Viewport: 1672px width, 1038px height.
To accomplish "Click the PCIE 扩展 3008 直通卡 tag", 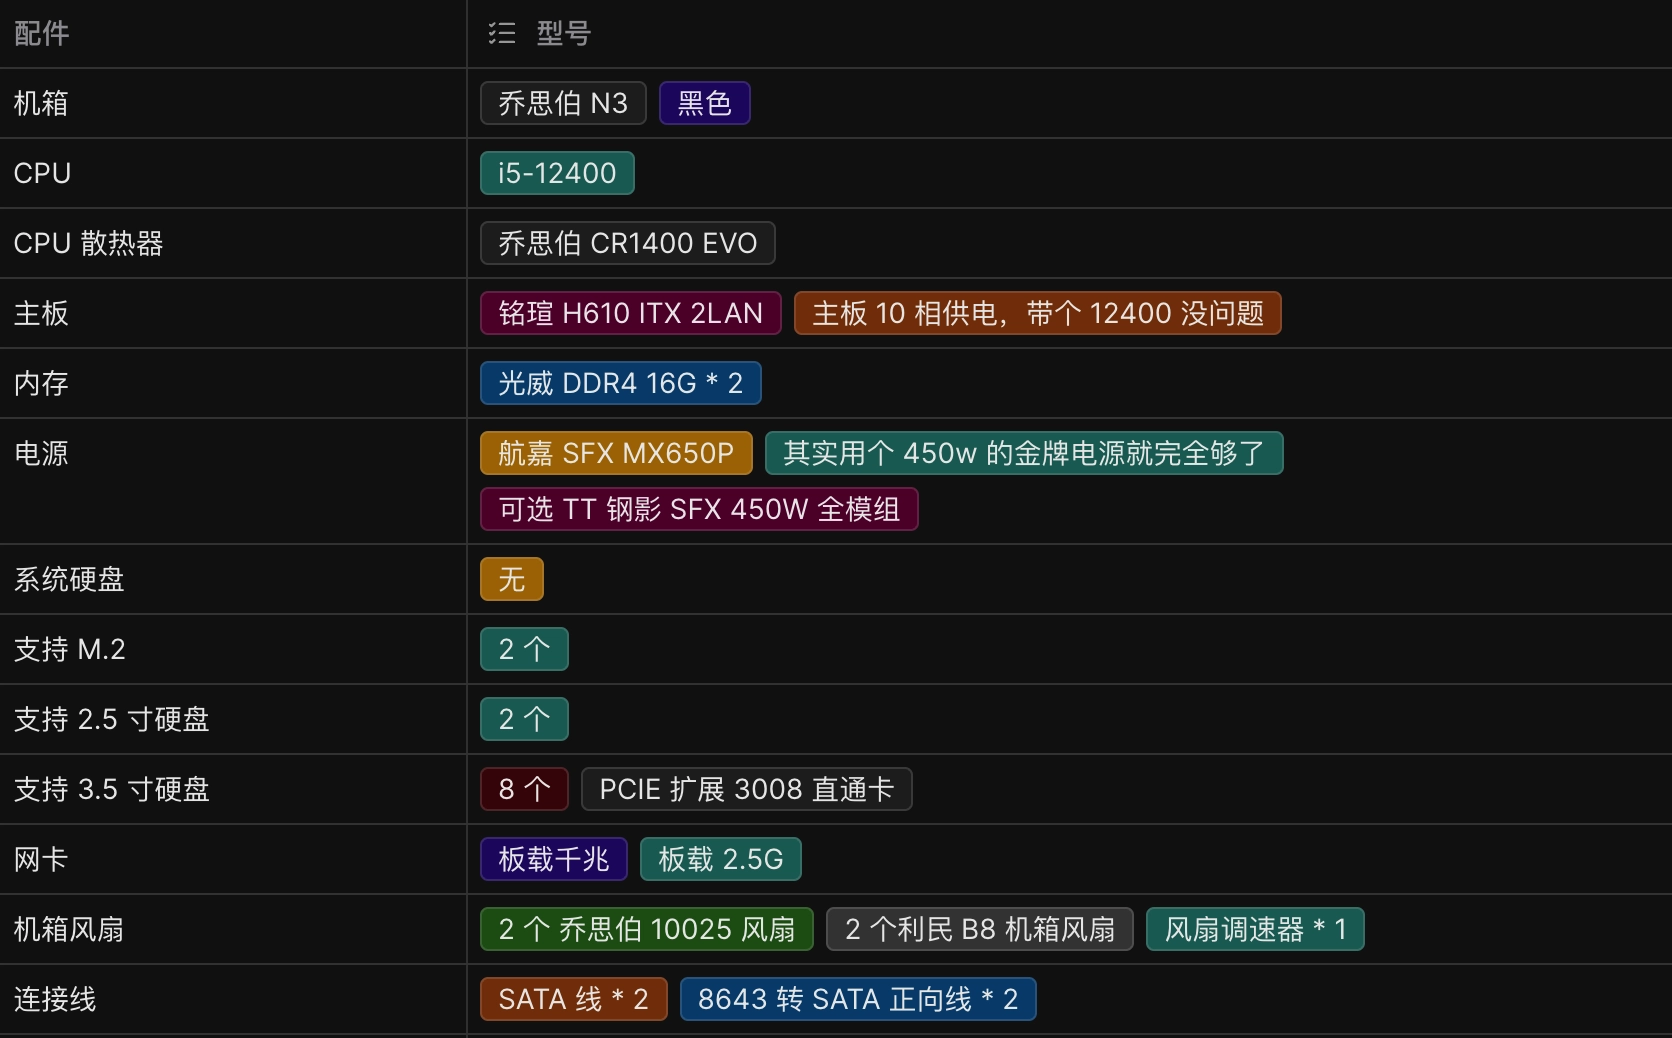I will pos(747,789).
